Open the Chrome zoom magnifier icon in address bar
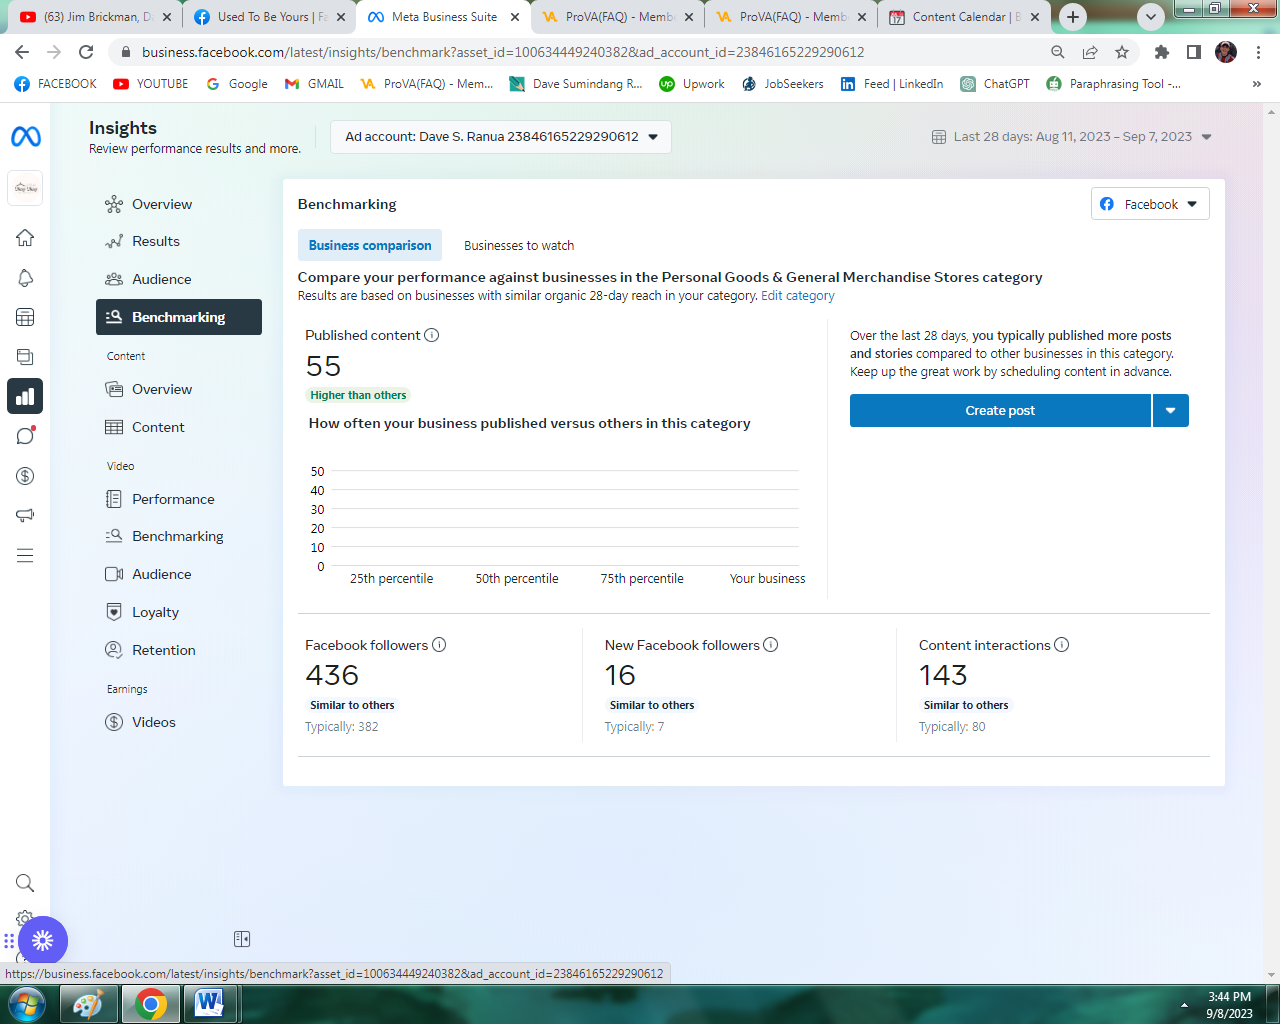Screen dimensions: 1280x1024 [1058, 52]
